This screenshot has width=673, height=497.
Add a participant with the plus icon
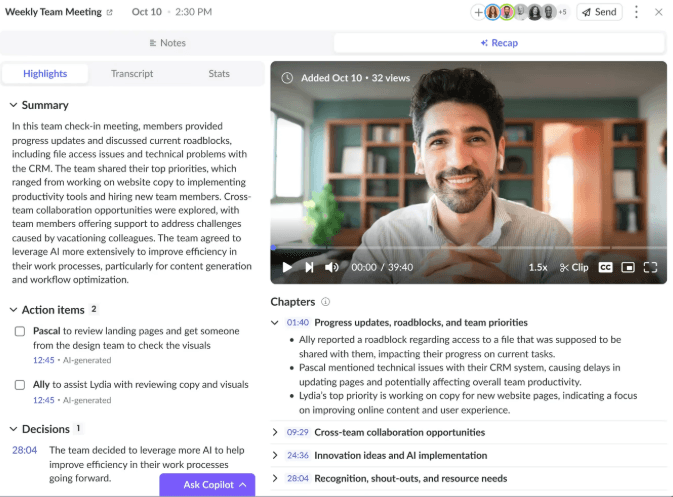tap(478, 12)
